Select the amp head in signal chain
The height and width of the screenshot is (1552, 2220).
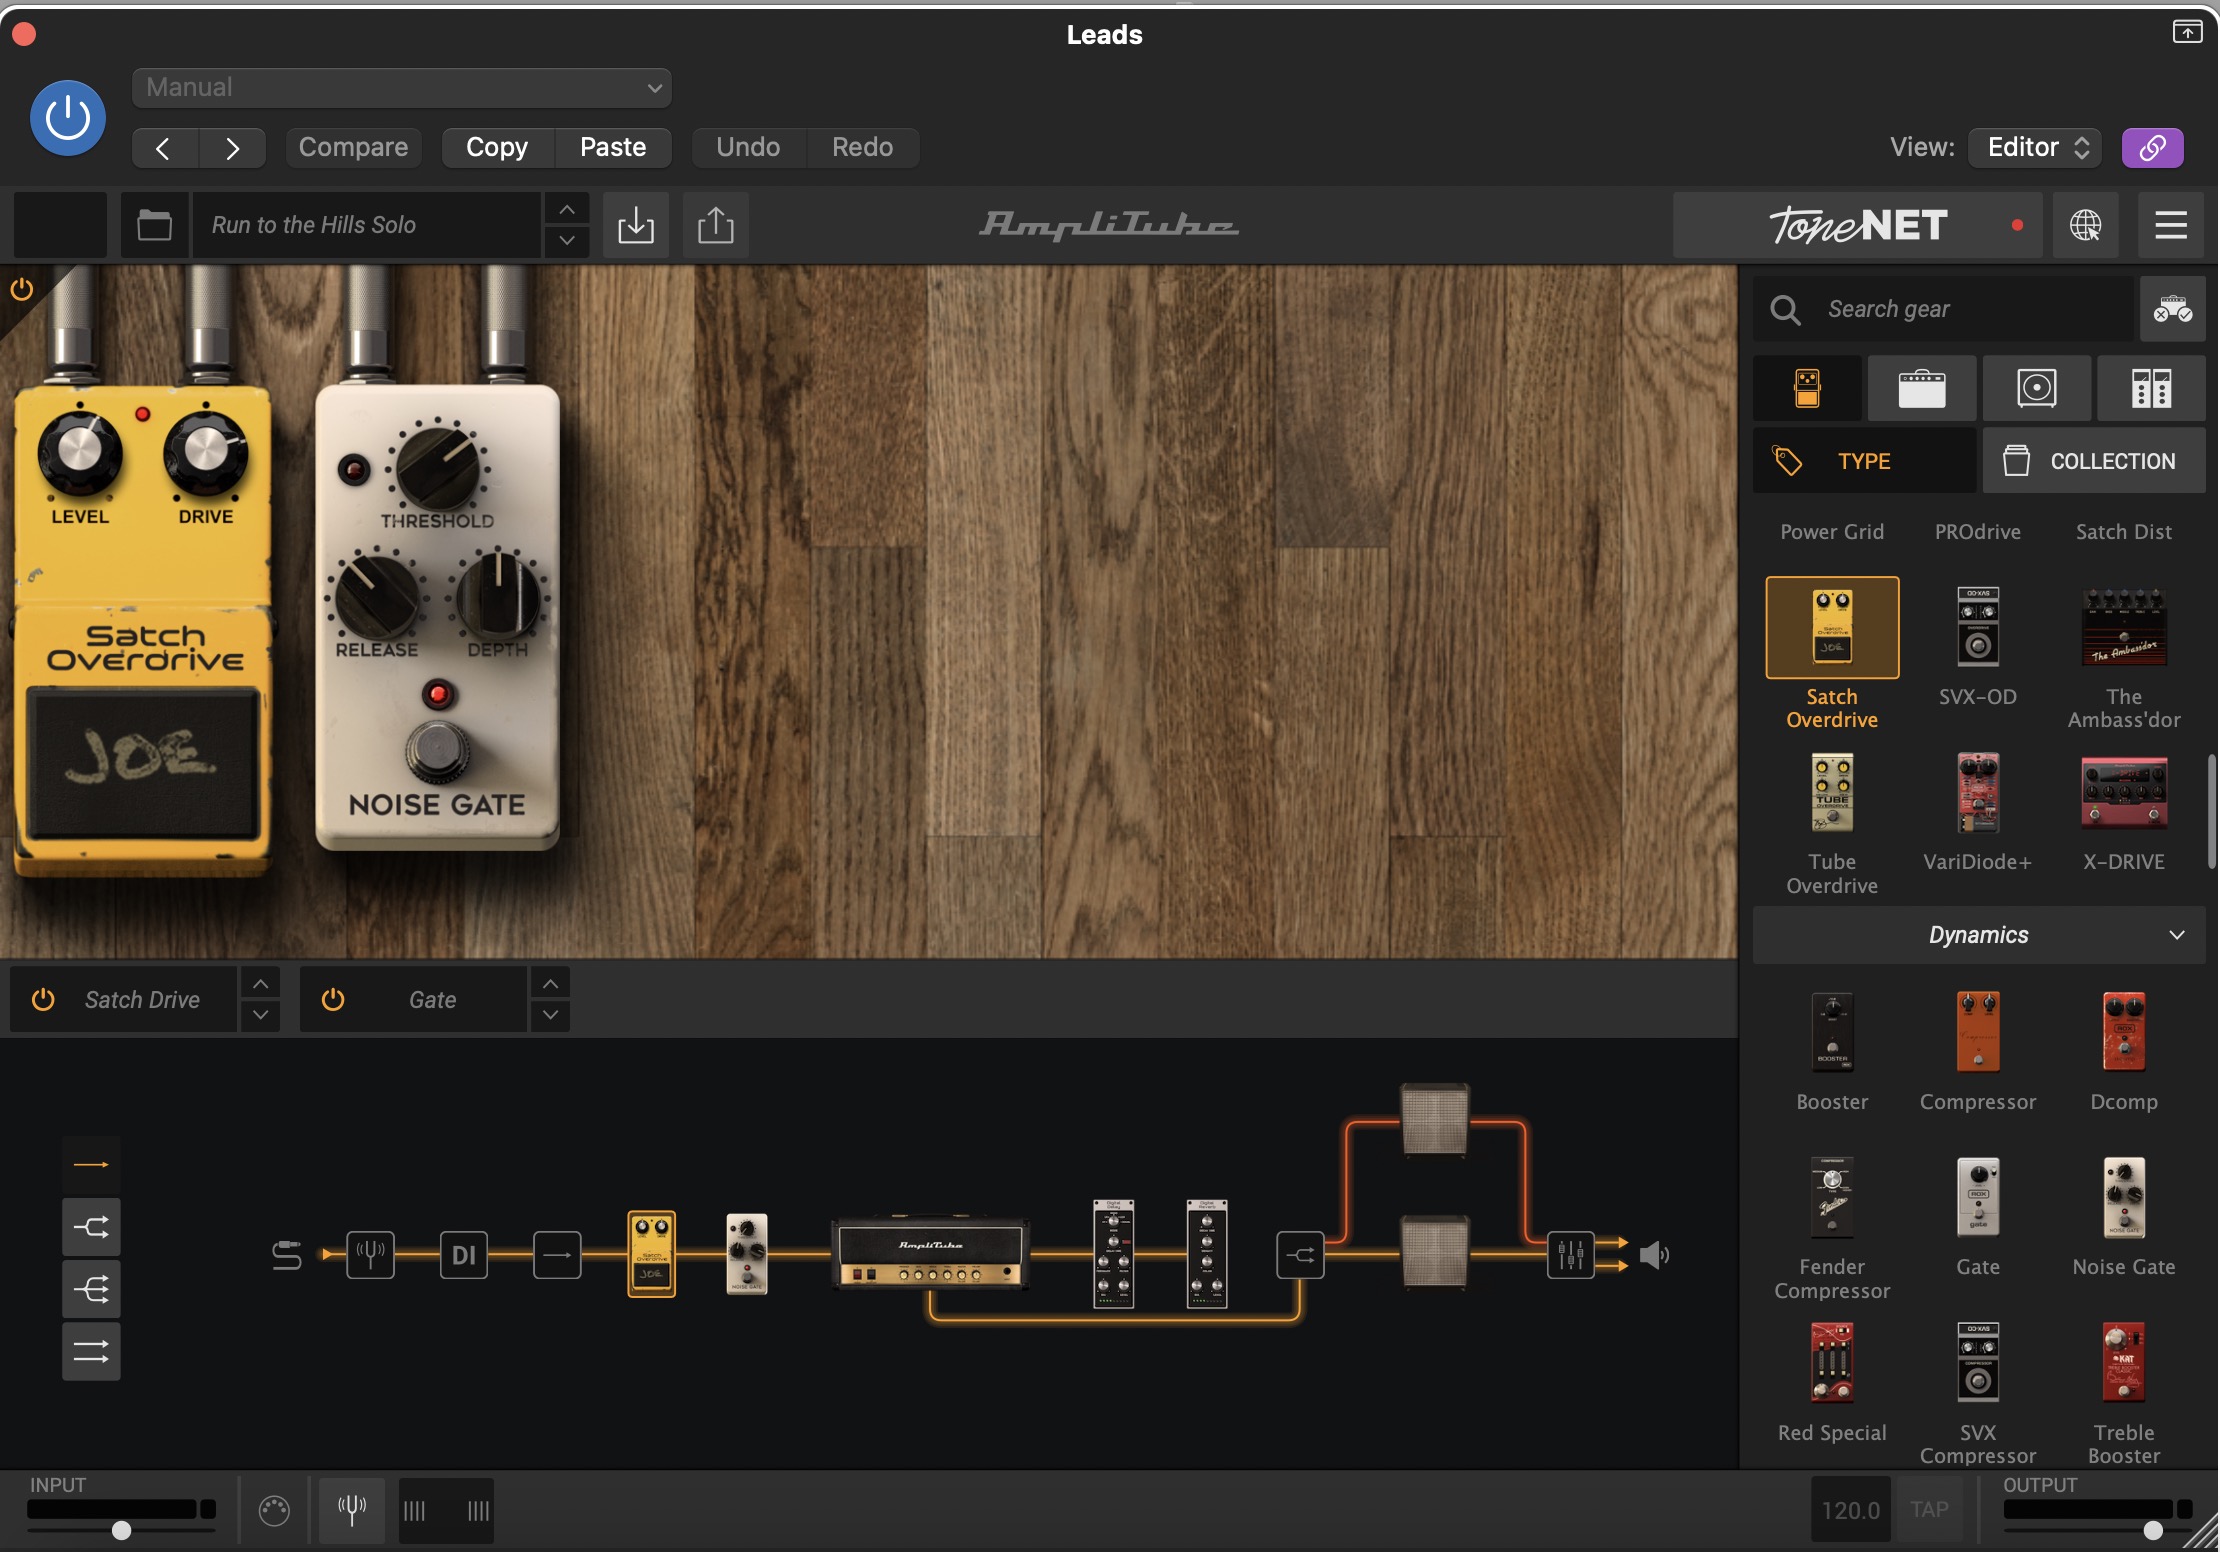(930, 1254)
